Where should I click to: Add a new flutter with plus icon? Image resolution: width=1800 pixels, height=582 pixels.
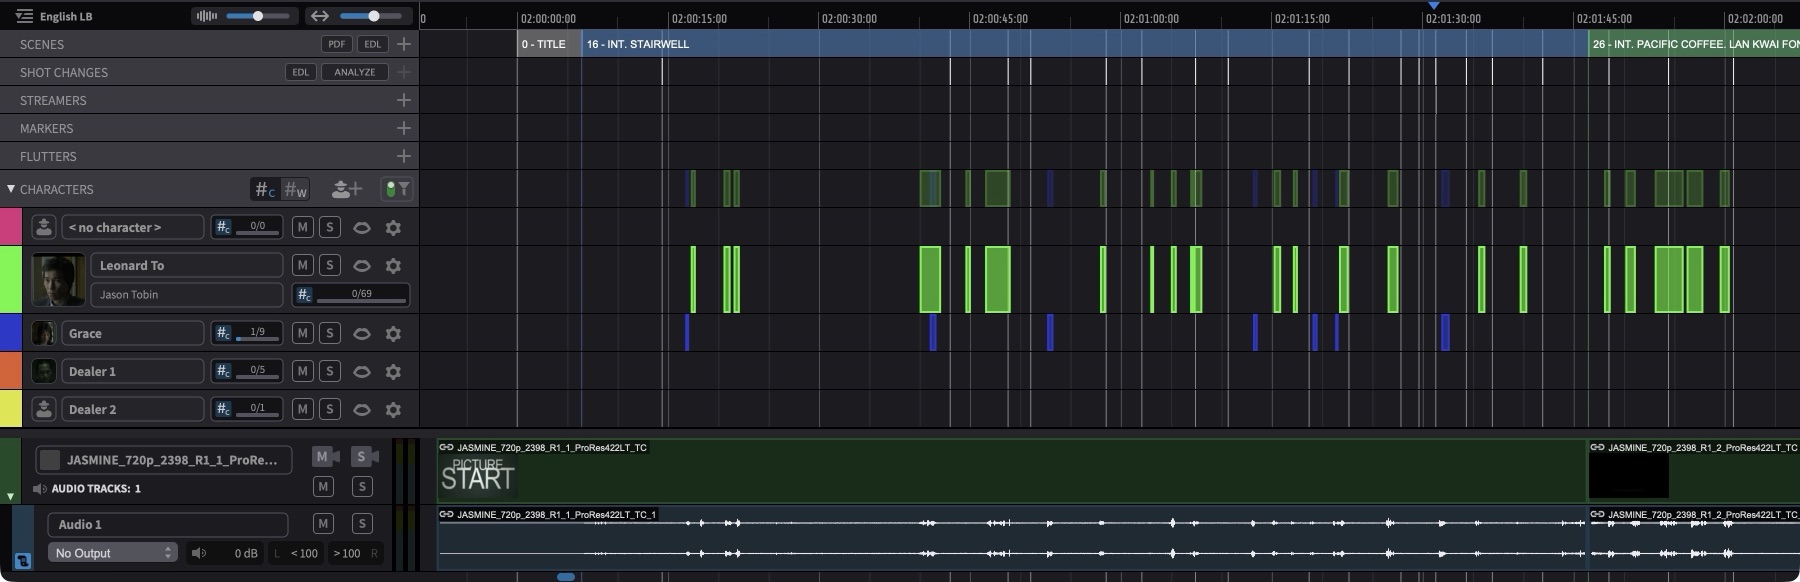[403, 156]
